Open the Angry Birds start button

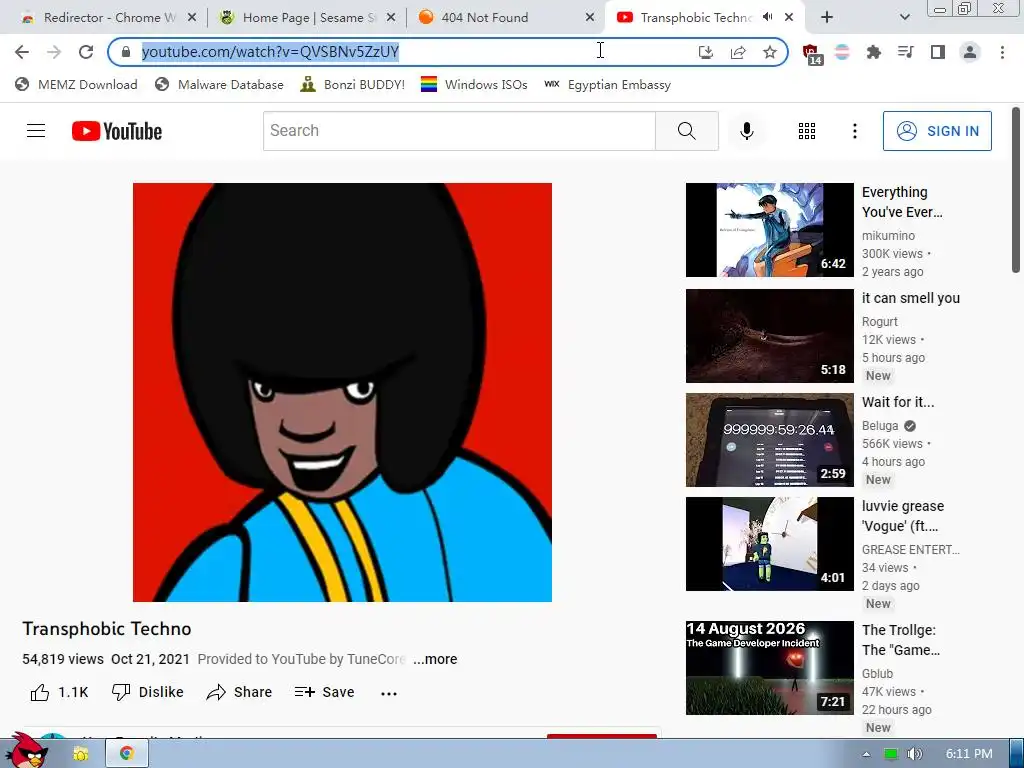27,752
